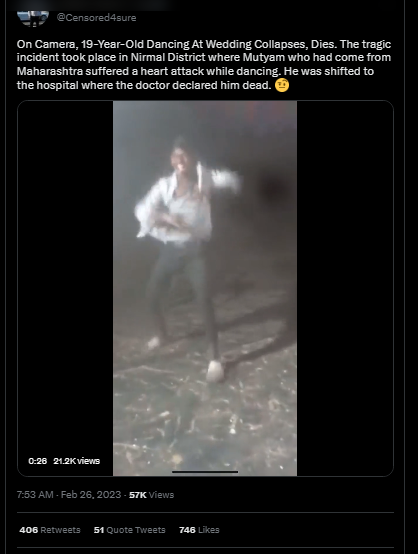Screen dimensions: 418x554
Task: Click the white shoe in the video
Action: tap(215, 371)
